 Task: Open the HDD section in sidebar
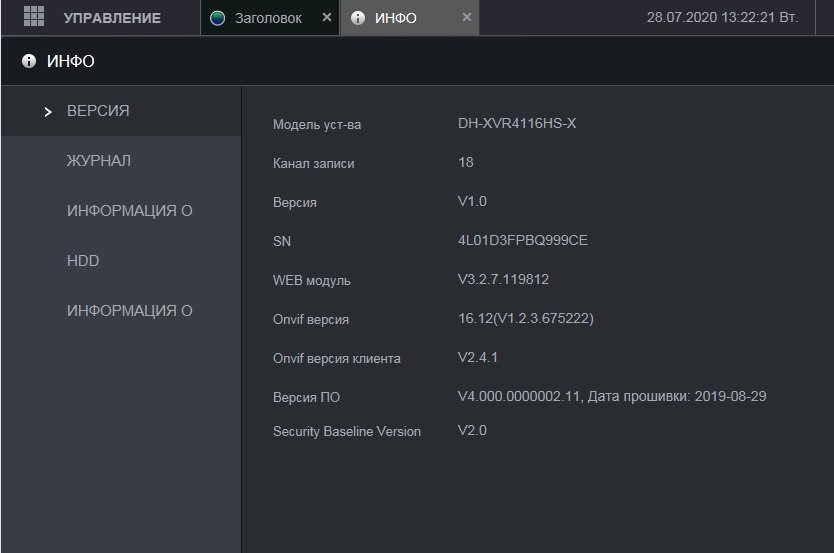pos(83,261)
